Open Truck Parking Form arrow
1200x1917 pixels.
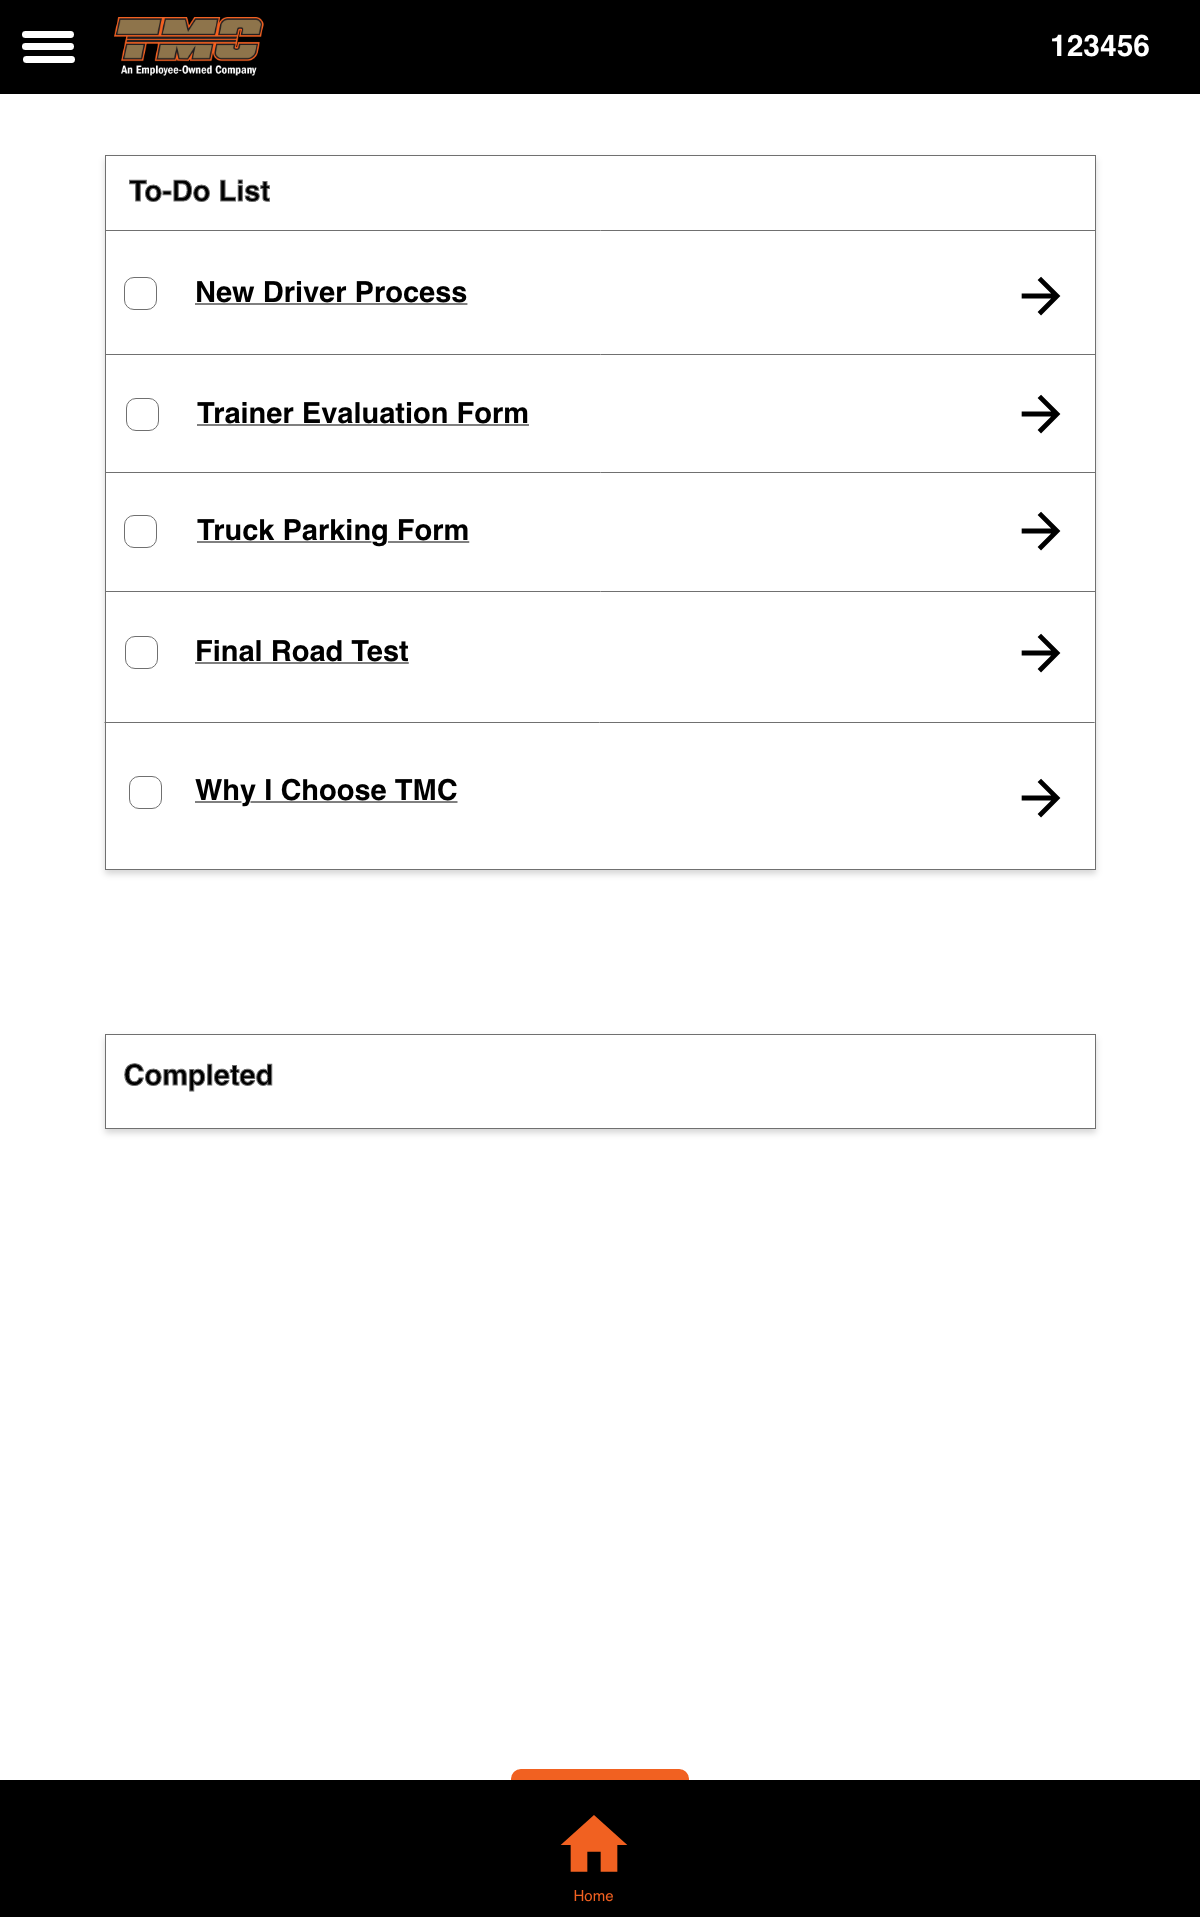point(1040,531)
